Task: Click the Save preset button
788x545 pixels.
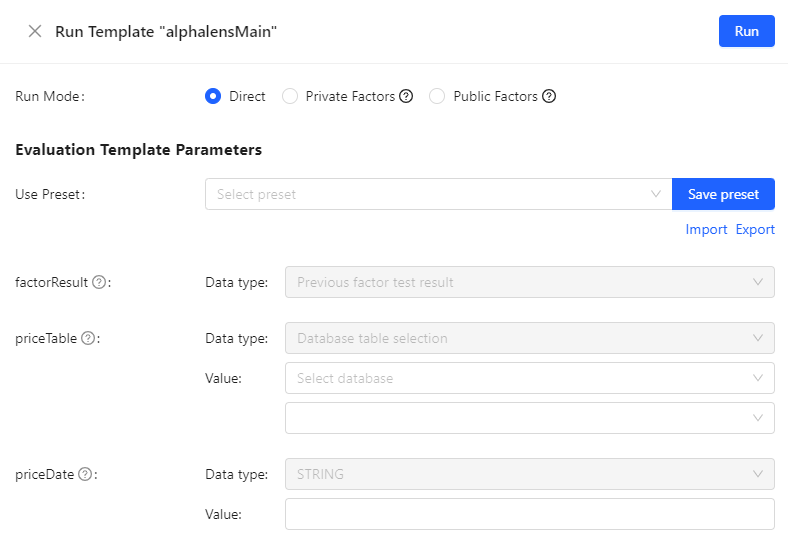Action: [x=723, y=194]
